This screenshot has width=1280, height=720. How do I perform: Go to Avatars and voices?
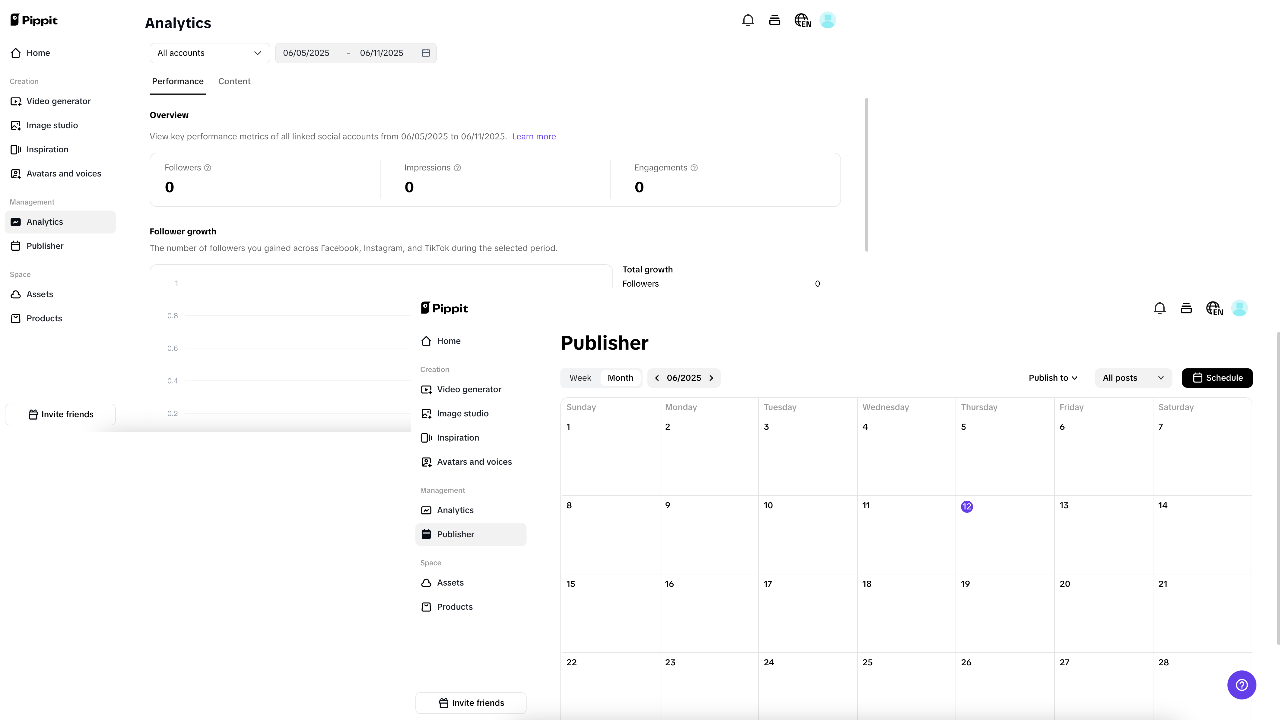click(474, 461)
